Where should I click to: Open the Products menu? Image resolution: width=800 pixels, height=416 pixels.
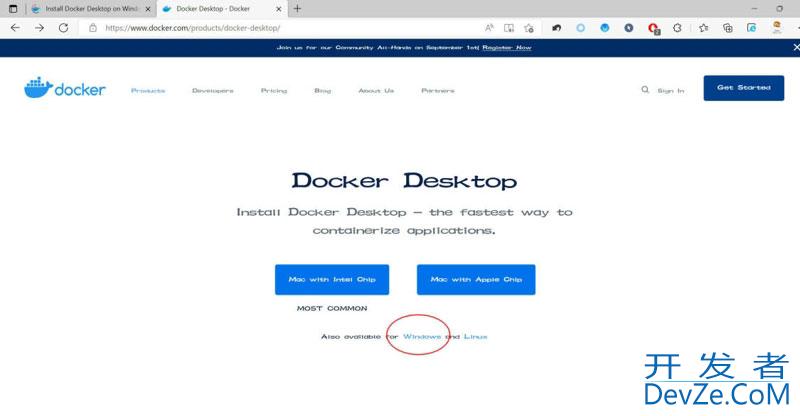coord(148,91)
